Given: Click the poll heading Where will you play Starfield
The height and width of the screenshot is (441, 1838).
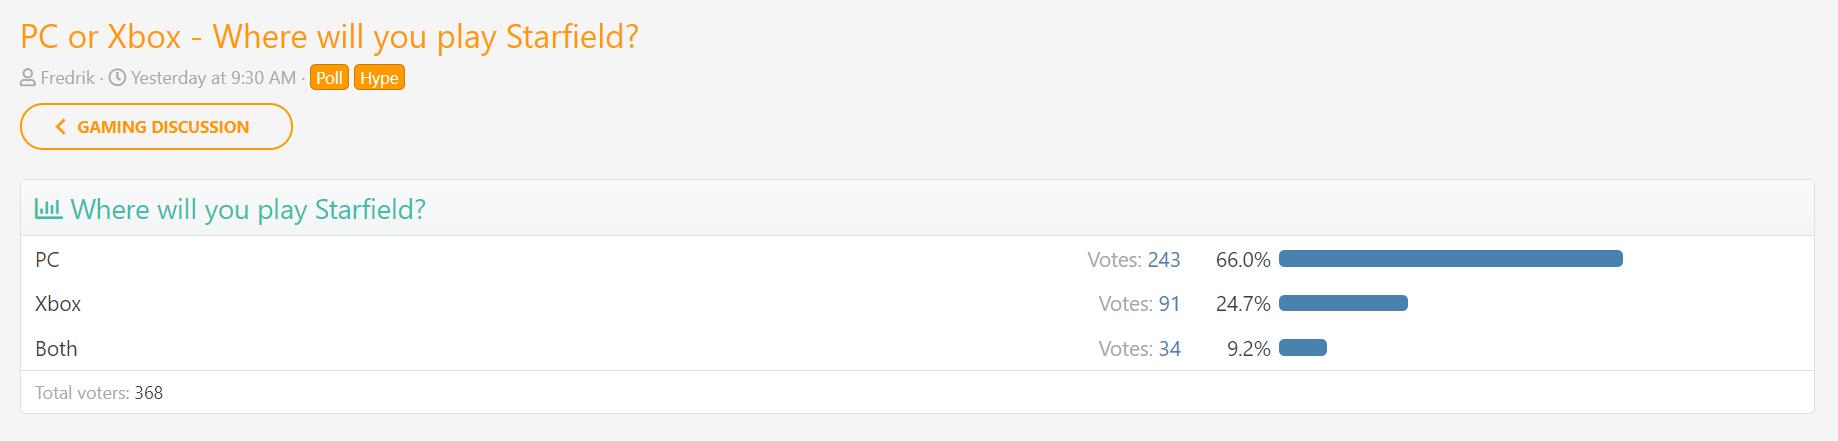Looking at the screenshot, I should [x=248, y=209].
